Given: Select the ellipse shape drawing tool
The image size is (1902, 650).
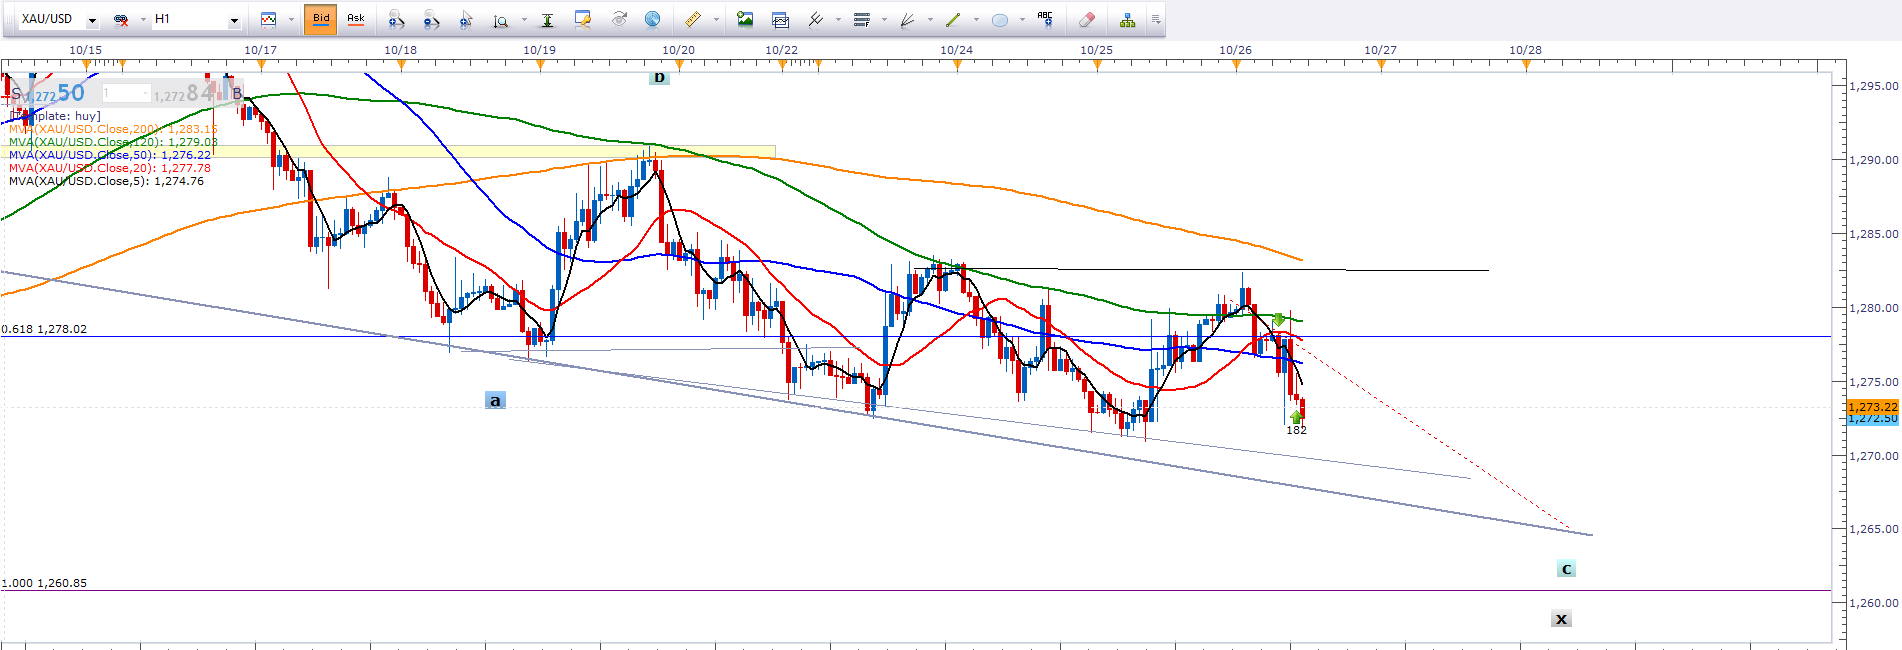Looking at the screenshot, I should 999,19.
